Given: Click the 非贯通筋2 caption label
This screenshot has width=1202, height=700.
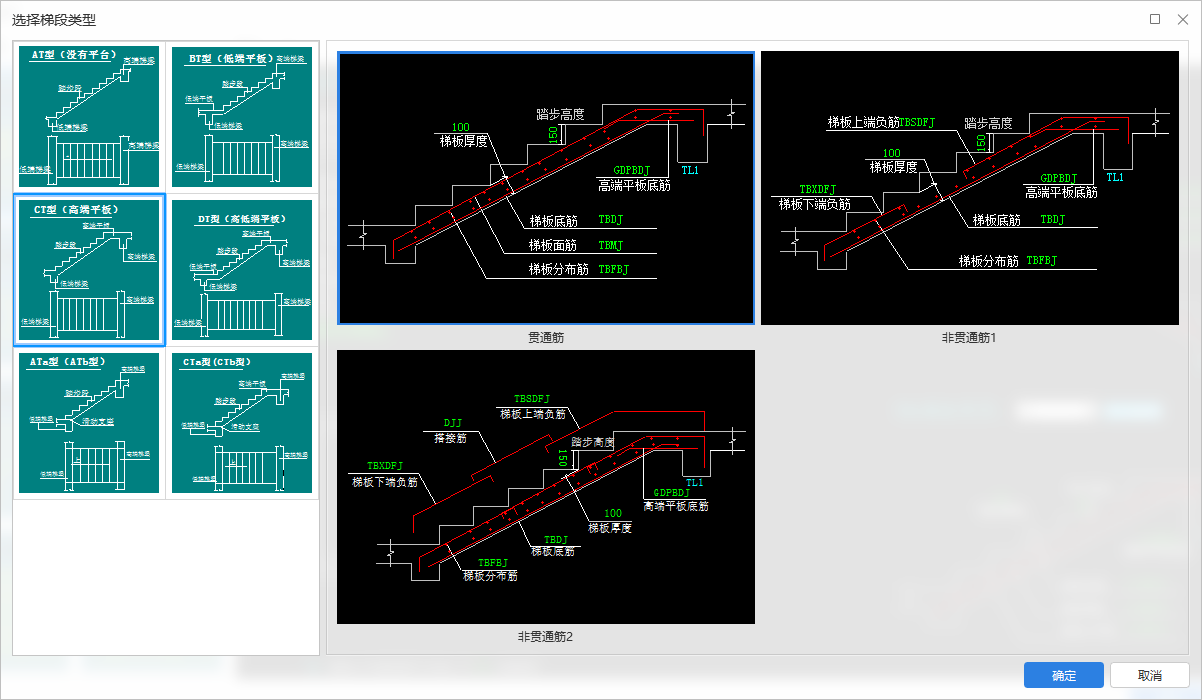Looking at the screenshot, I should 546,636.
